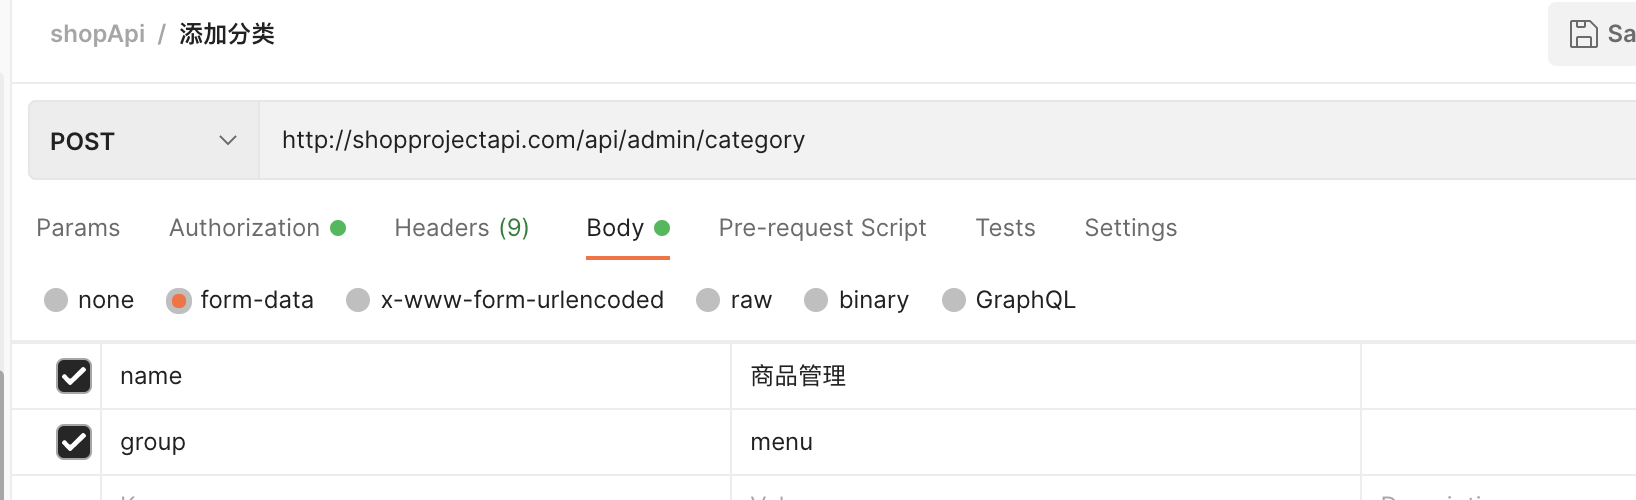1636x500 pixels.
Task: Choose the binary body option
Action: coord(816,300)
